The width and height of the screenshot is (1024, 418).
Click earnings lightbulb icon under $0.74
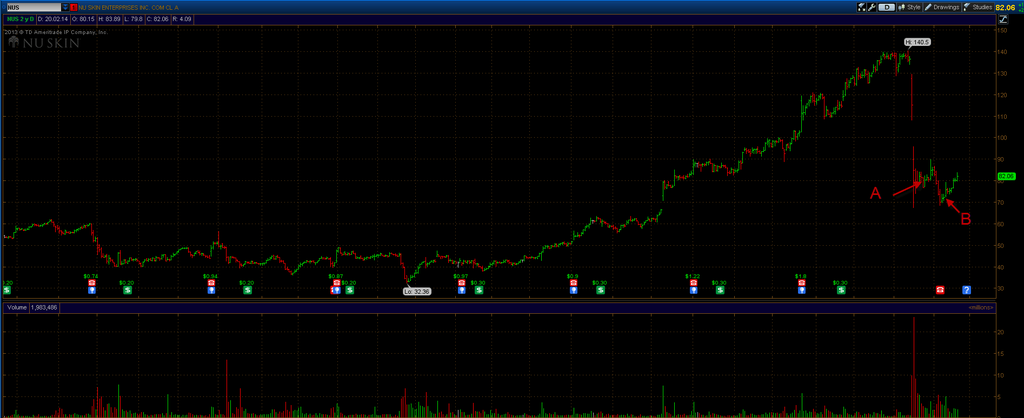click(x=92, y=290)
